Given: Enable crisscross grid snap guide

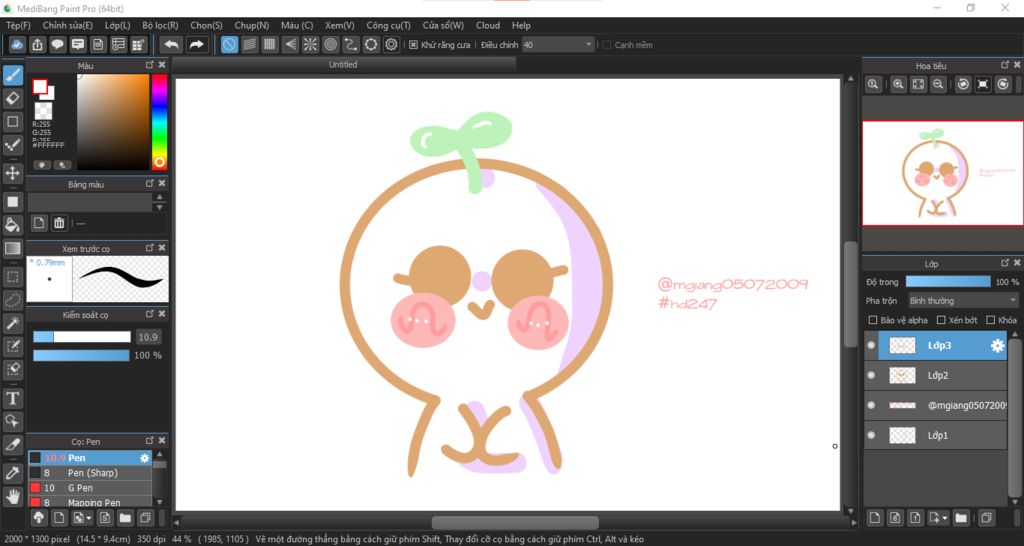Looking at the screenshot, I should 270,44.
